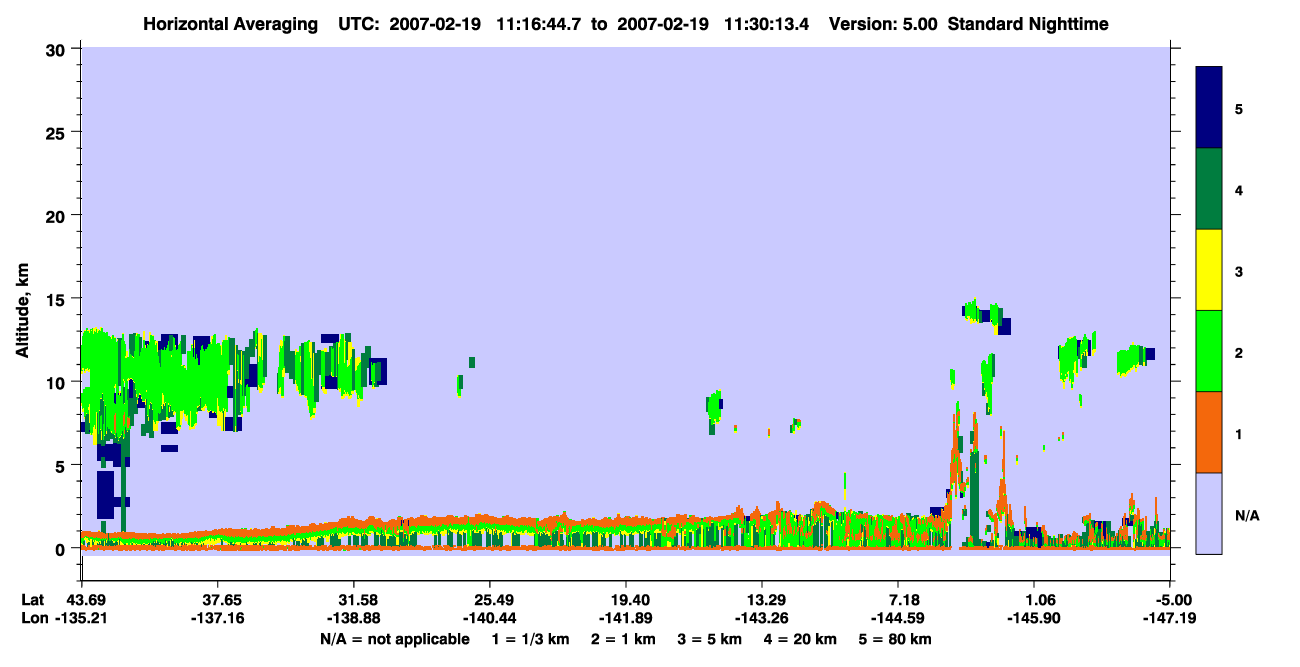
Task: Click the start time '11:16:44.7' in title
Action: (x=539, y=23)
